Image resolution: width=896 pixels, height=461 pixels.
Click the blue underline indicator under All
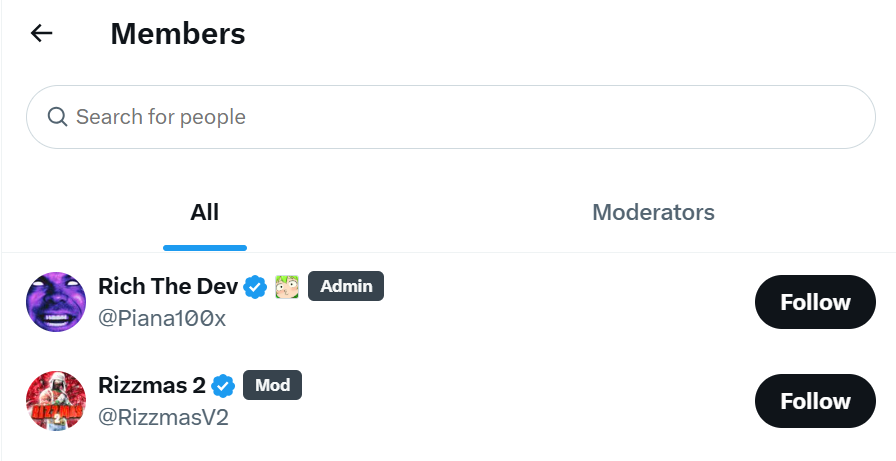(x=204, y=247)
